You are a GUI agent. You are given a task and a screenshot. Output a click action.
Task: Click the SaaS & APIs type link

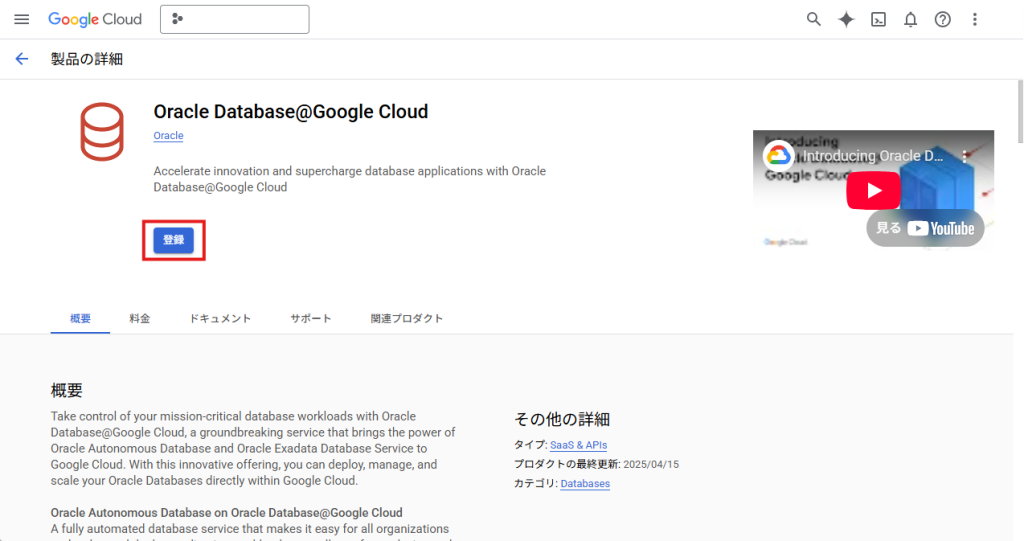coord(578,445)
